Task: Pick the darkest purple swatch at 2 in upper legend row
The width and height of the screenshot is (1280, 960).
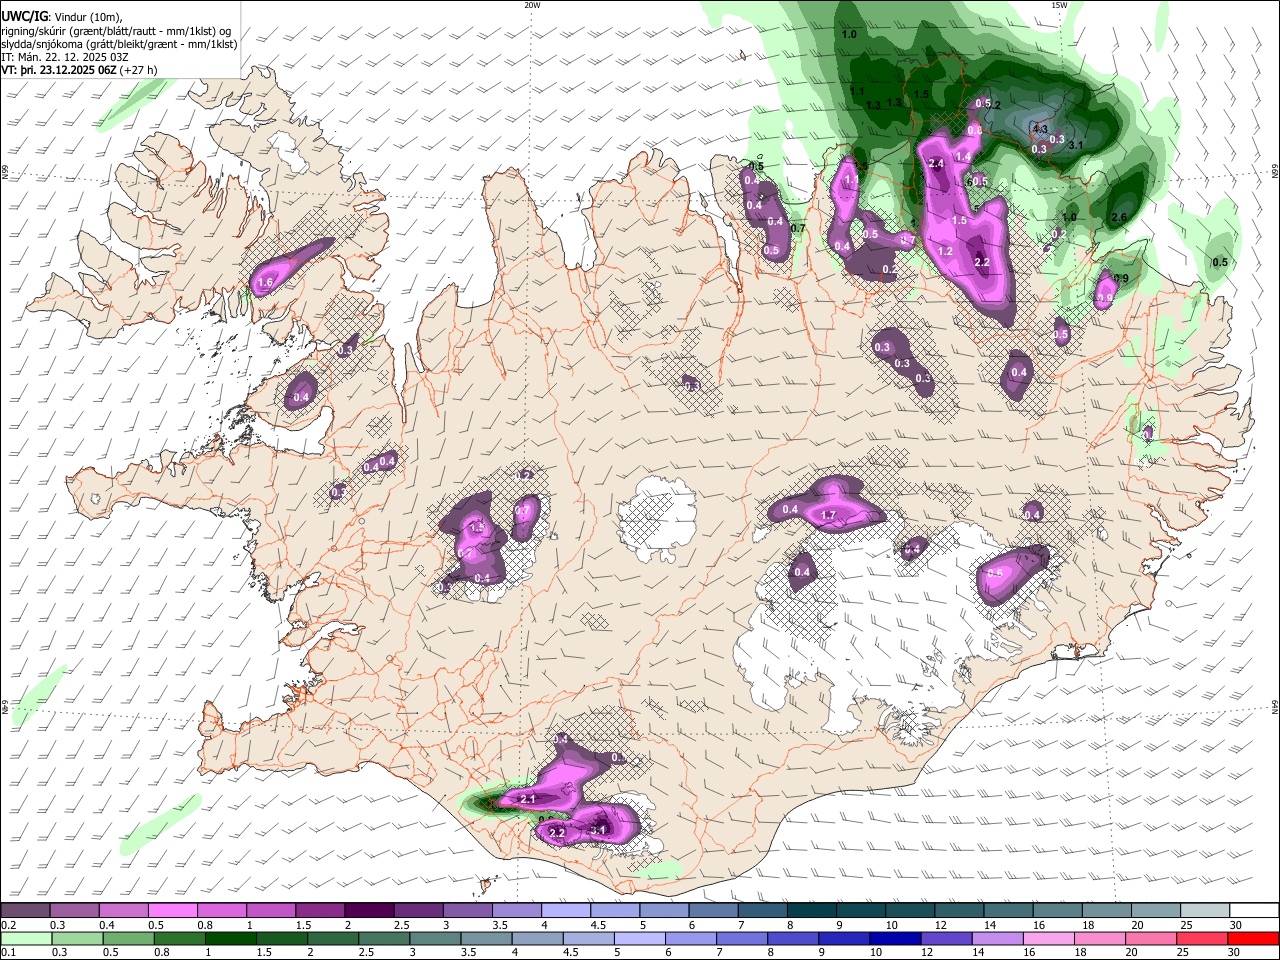Action: click(x=368, y=911)
